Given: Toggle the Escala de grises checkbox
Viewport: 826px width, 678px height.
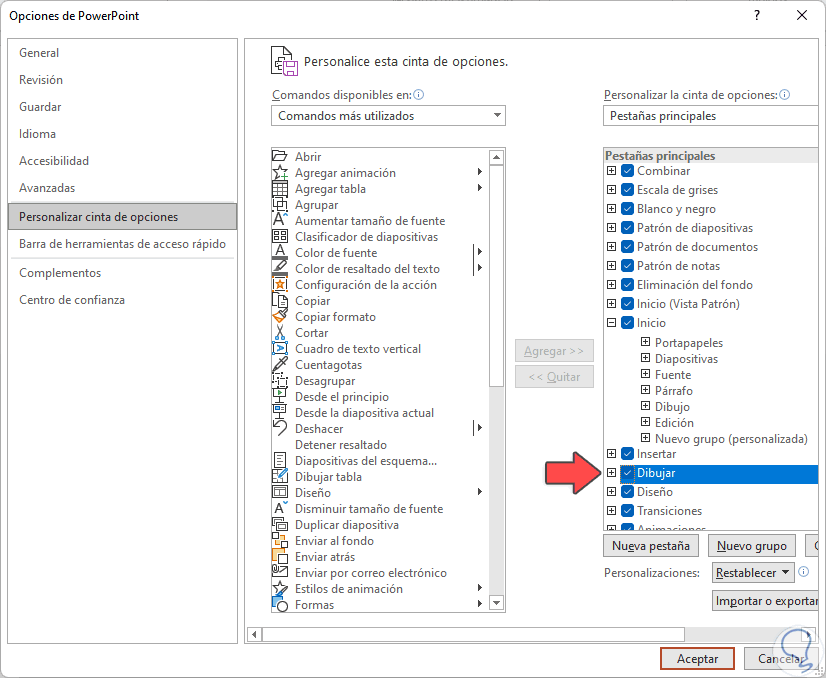Looking at the screenshot, I should pos(627,190).
